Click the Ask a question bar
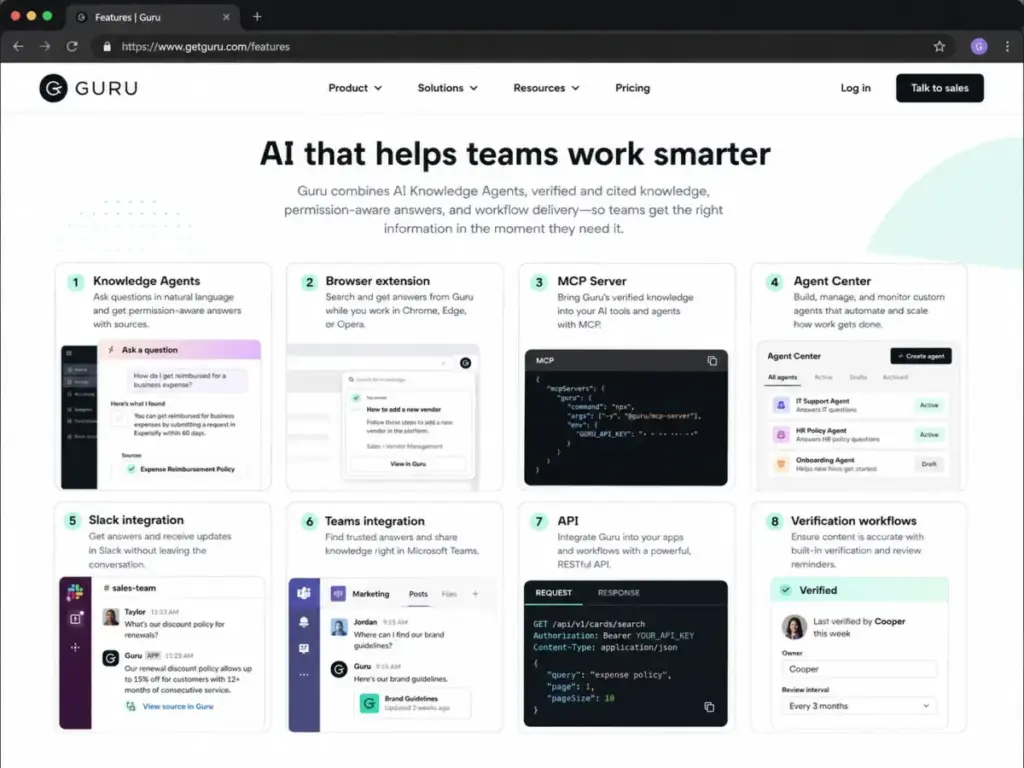The image size is (1024, 768). point(180,350)
